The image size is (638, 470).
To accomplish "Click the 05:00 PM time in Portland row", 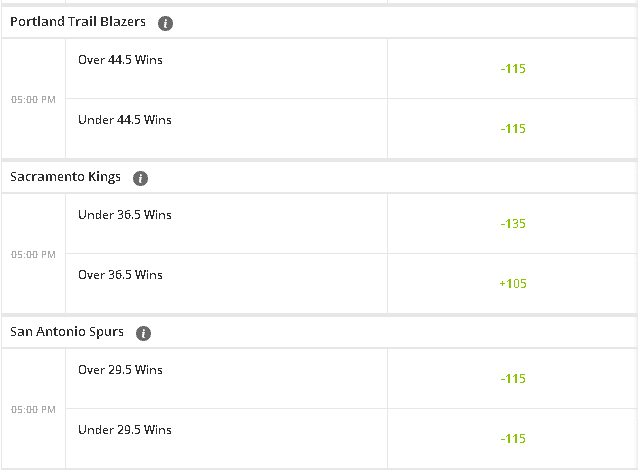I will point(33,100).
